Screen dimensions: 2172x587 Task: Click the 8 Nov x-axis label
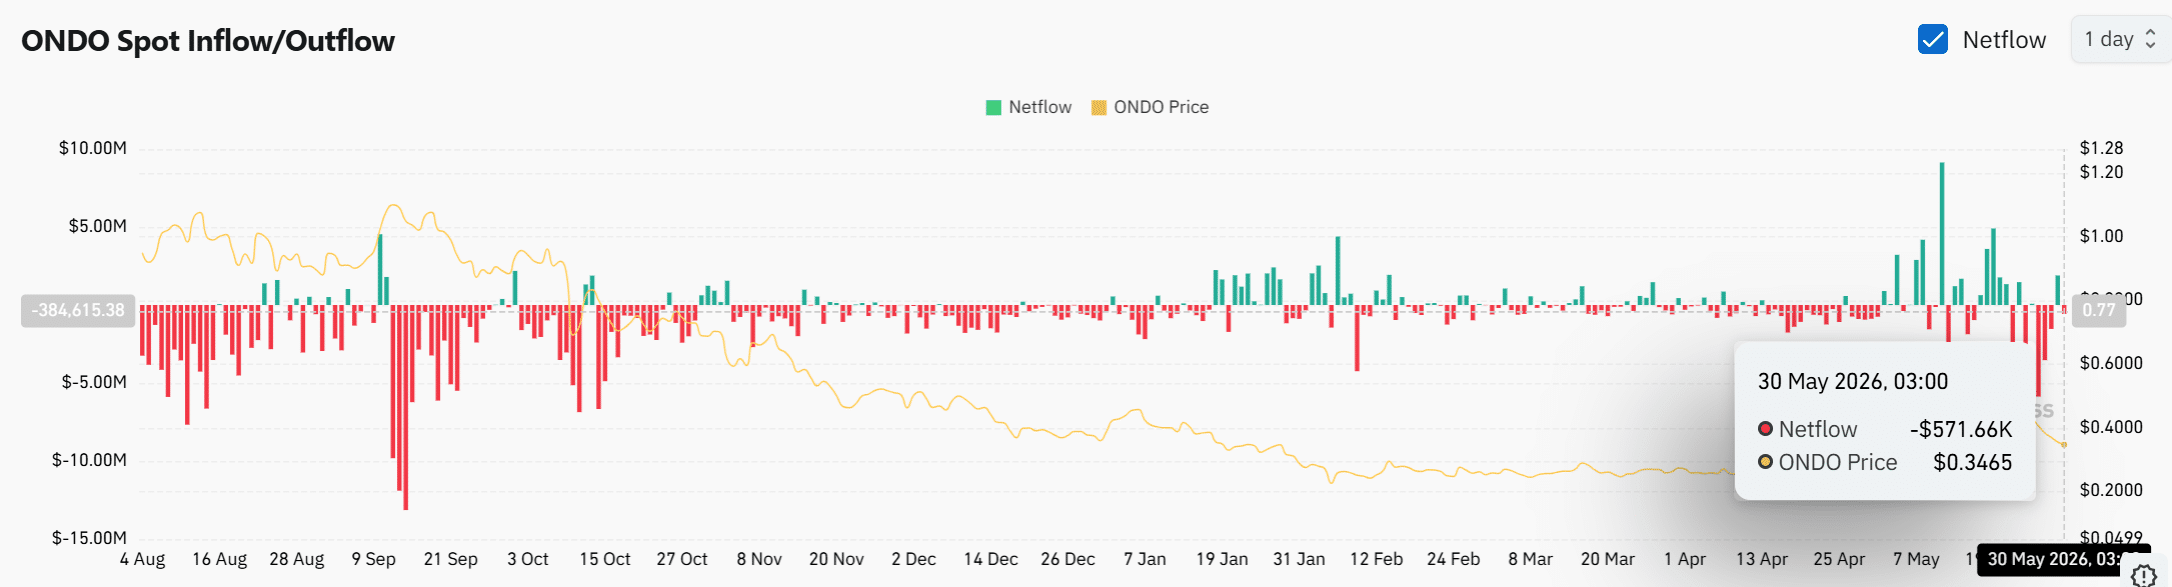pyautogui.click(x=759, y=559)
